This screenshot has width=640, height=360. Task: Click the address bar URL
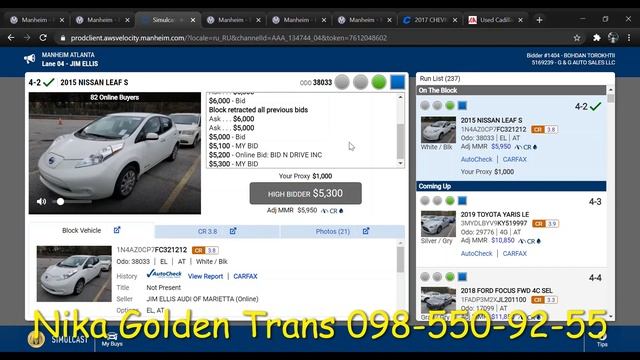(x=229, y=38)
